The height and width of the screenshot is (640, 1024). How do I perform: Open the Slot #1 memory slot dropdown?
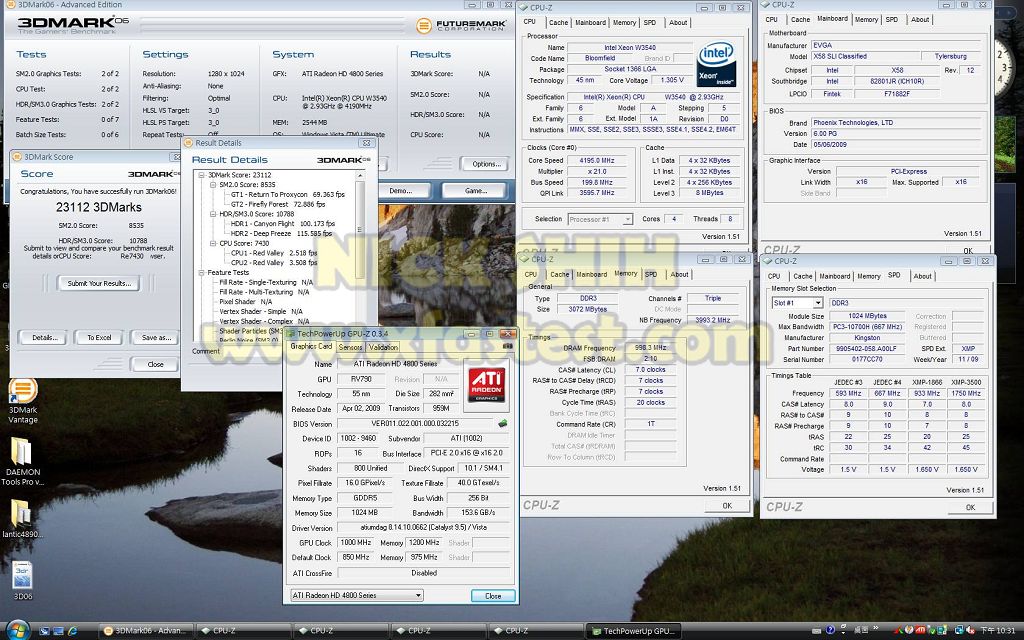[798, 303]
